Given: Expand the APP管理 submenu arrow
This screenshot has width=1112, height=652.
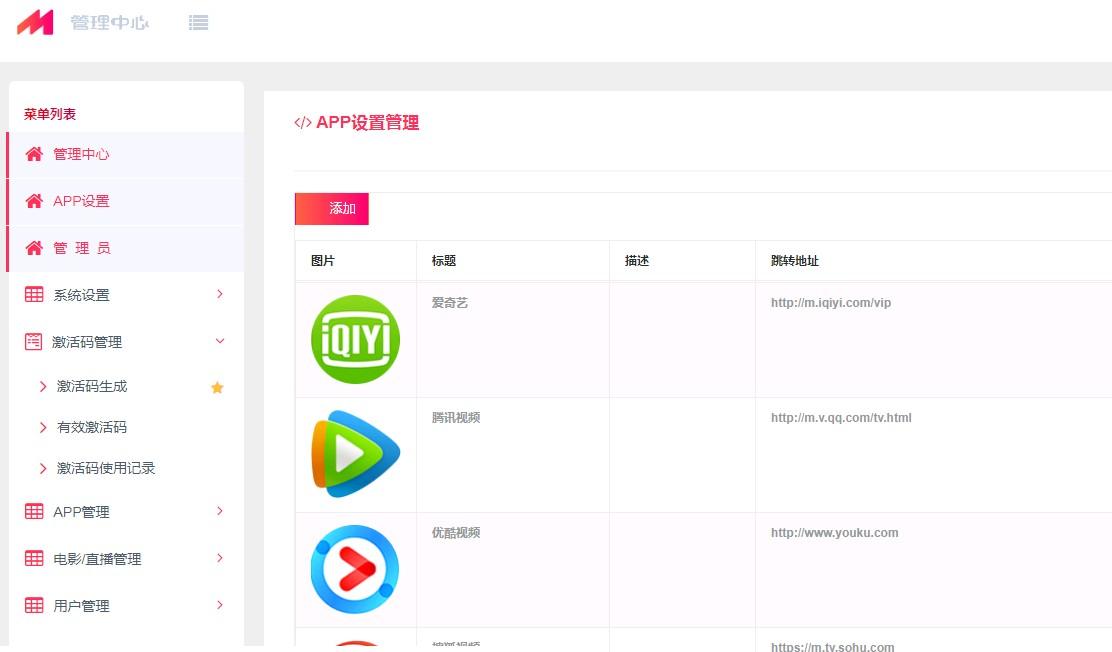Looking at the screenshot, I should tap(220, 511).
